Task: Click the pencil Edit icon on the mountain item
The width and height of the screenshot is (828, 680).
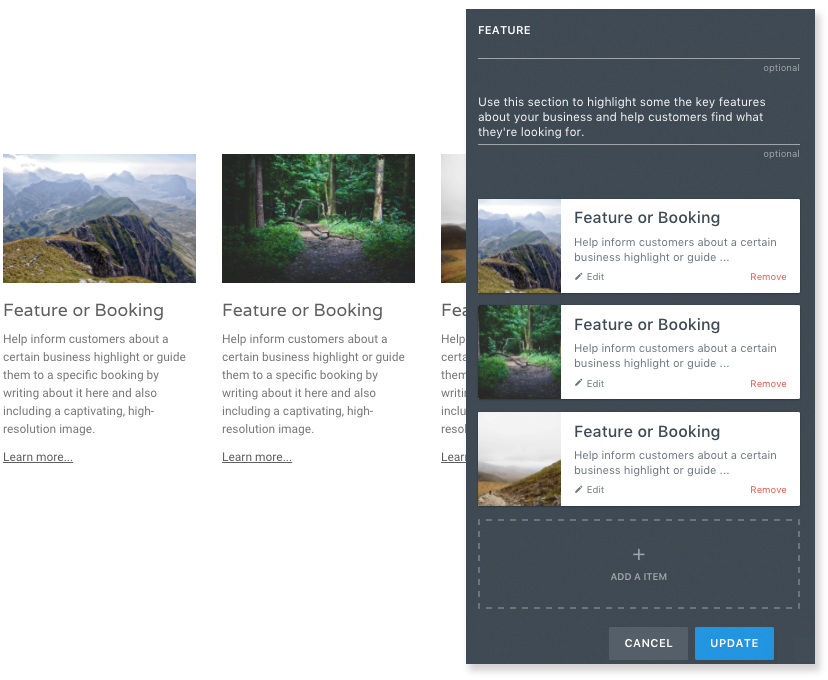Action: coord(579,277)
